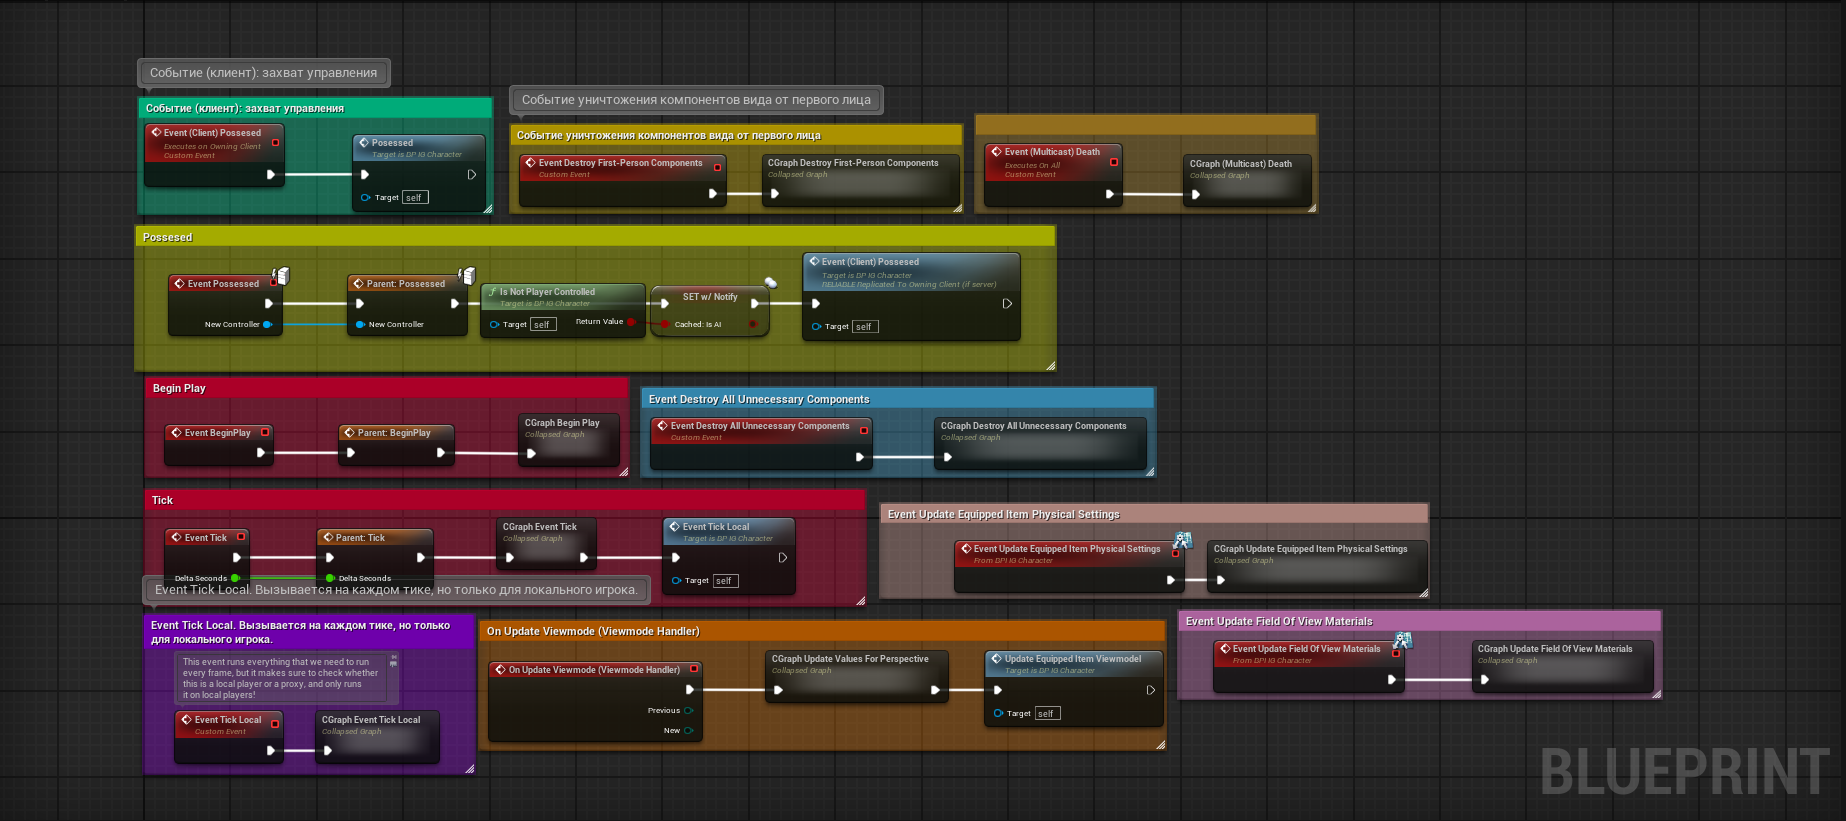Image resolution: width=1846 pixels, height=821 pixels.
Task: Open the CGraph Begin Play collapsed graph node
Action: point(569,439)
